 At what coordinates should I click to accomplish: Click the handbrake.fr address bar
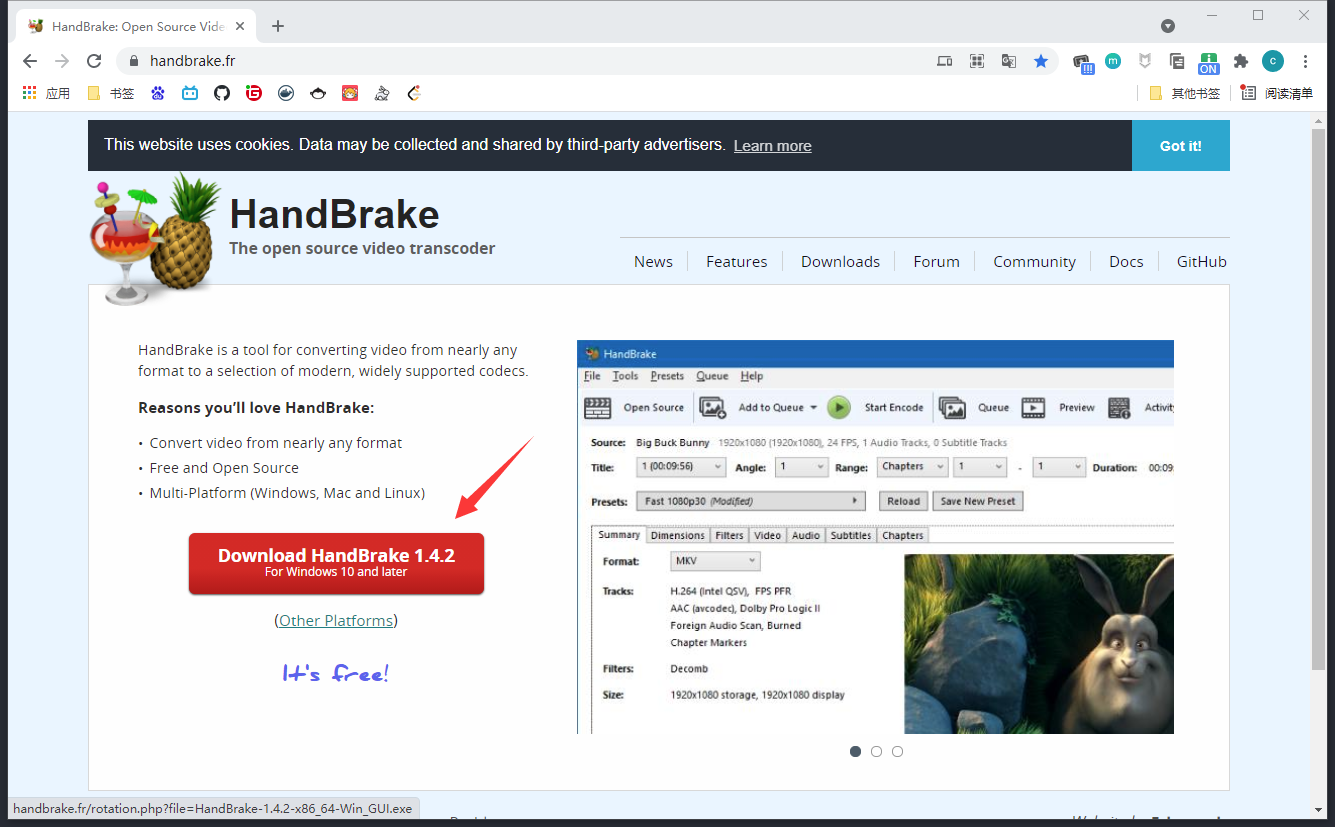click(x=500, y=61)
